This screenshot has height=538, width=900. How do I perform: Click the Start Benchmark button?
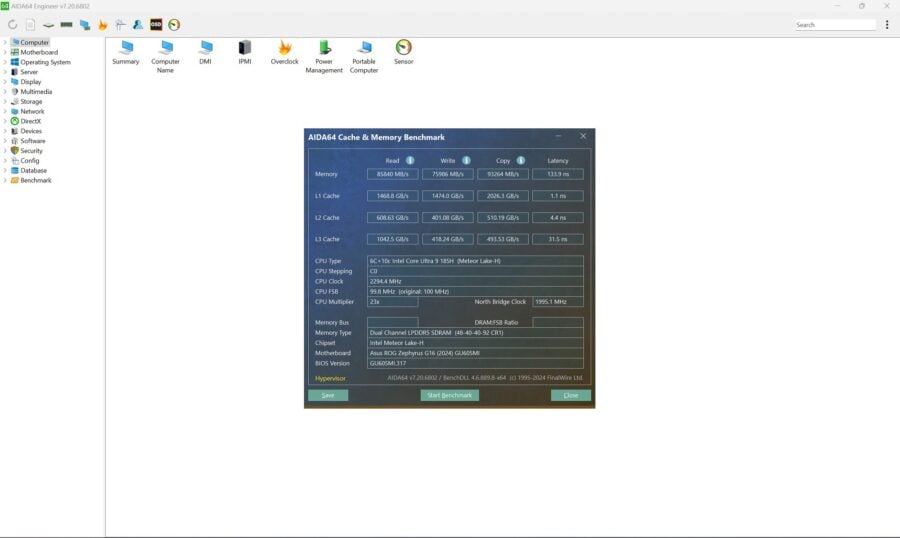coord(449,395)
